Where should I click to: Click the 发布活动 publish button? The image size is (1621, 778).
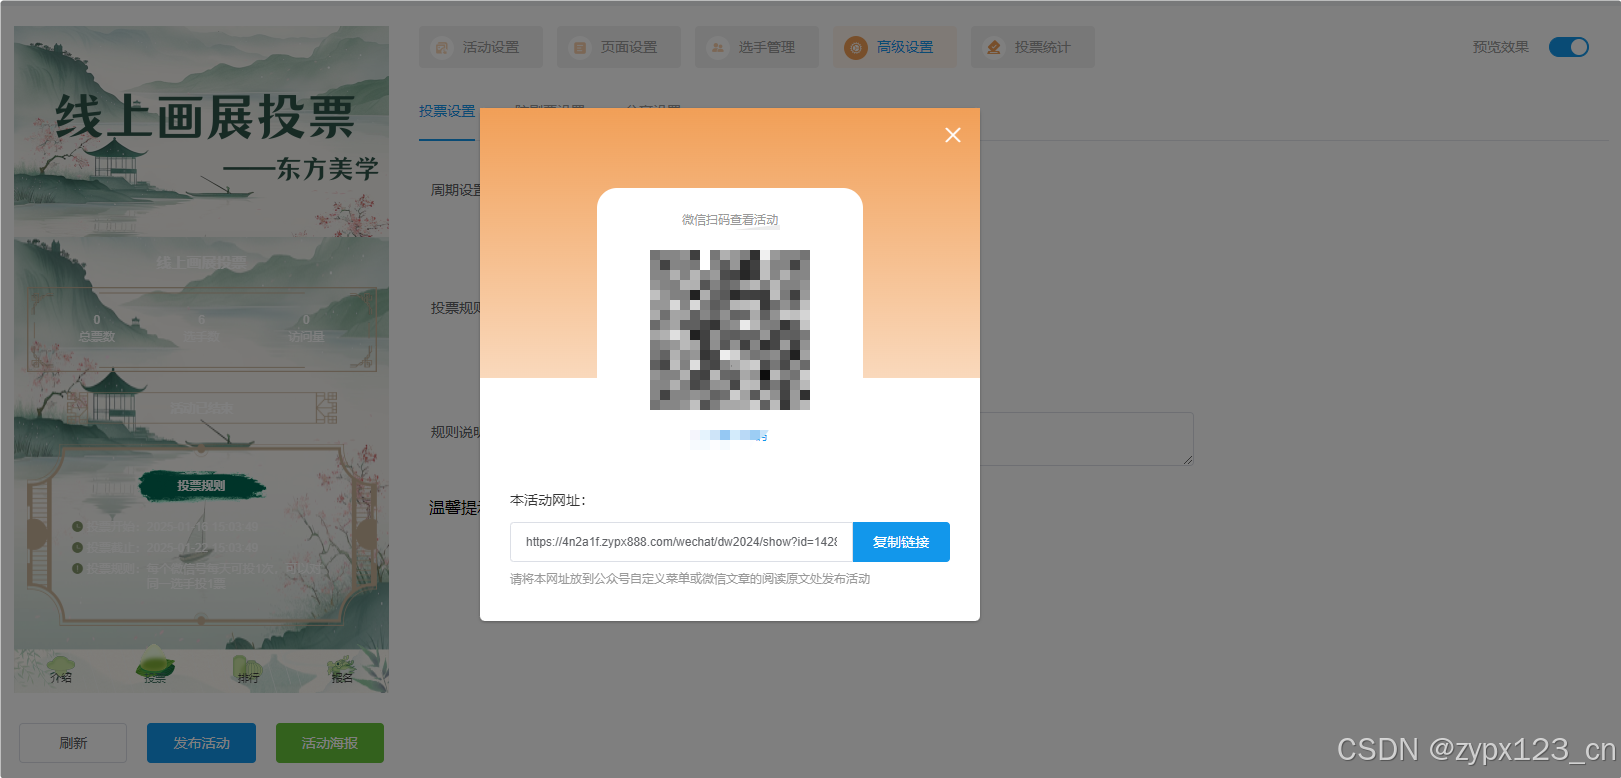201,743
